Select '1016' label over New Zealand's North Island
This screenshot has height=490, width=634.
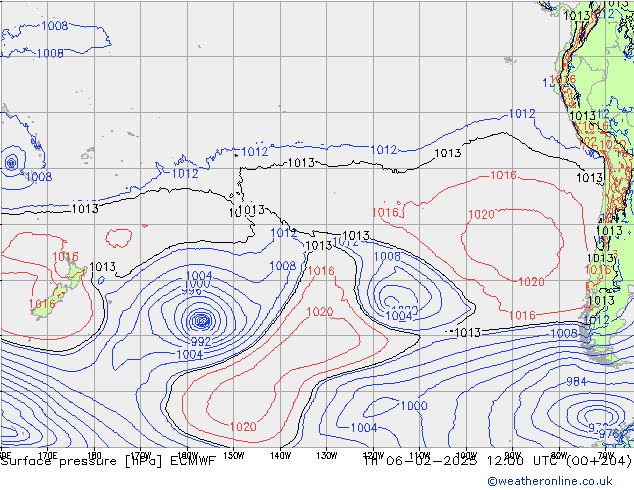click(66, 257)
